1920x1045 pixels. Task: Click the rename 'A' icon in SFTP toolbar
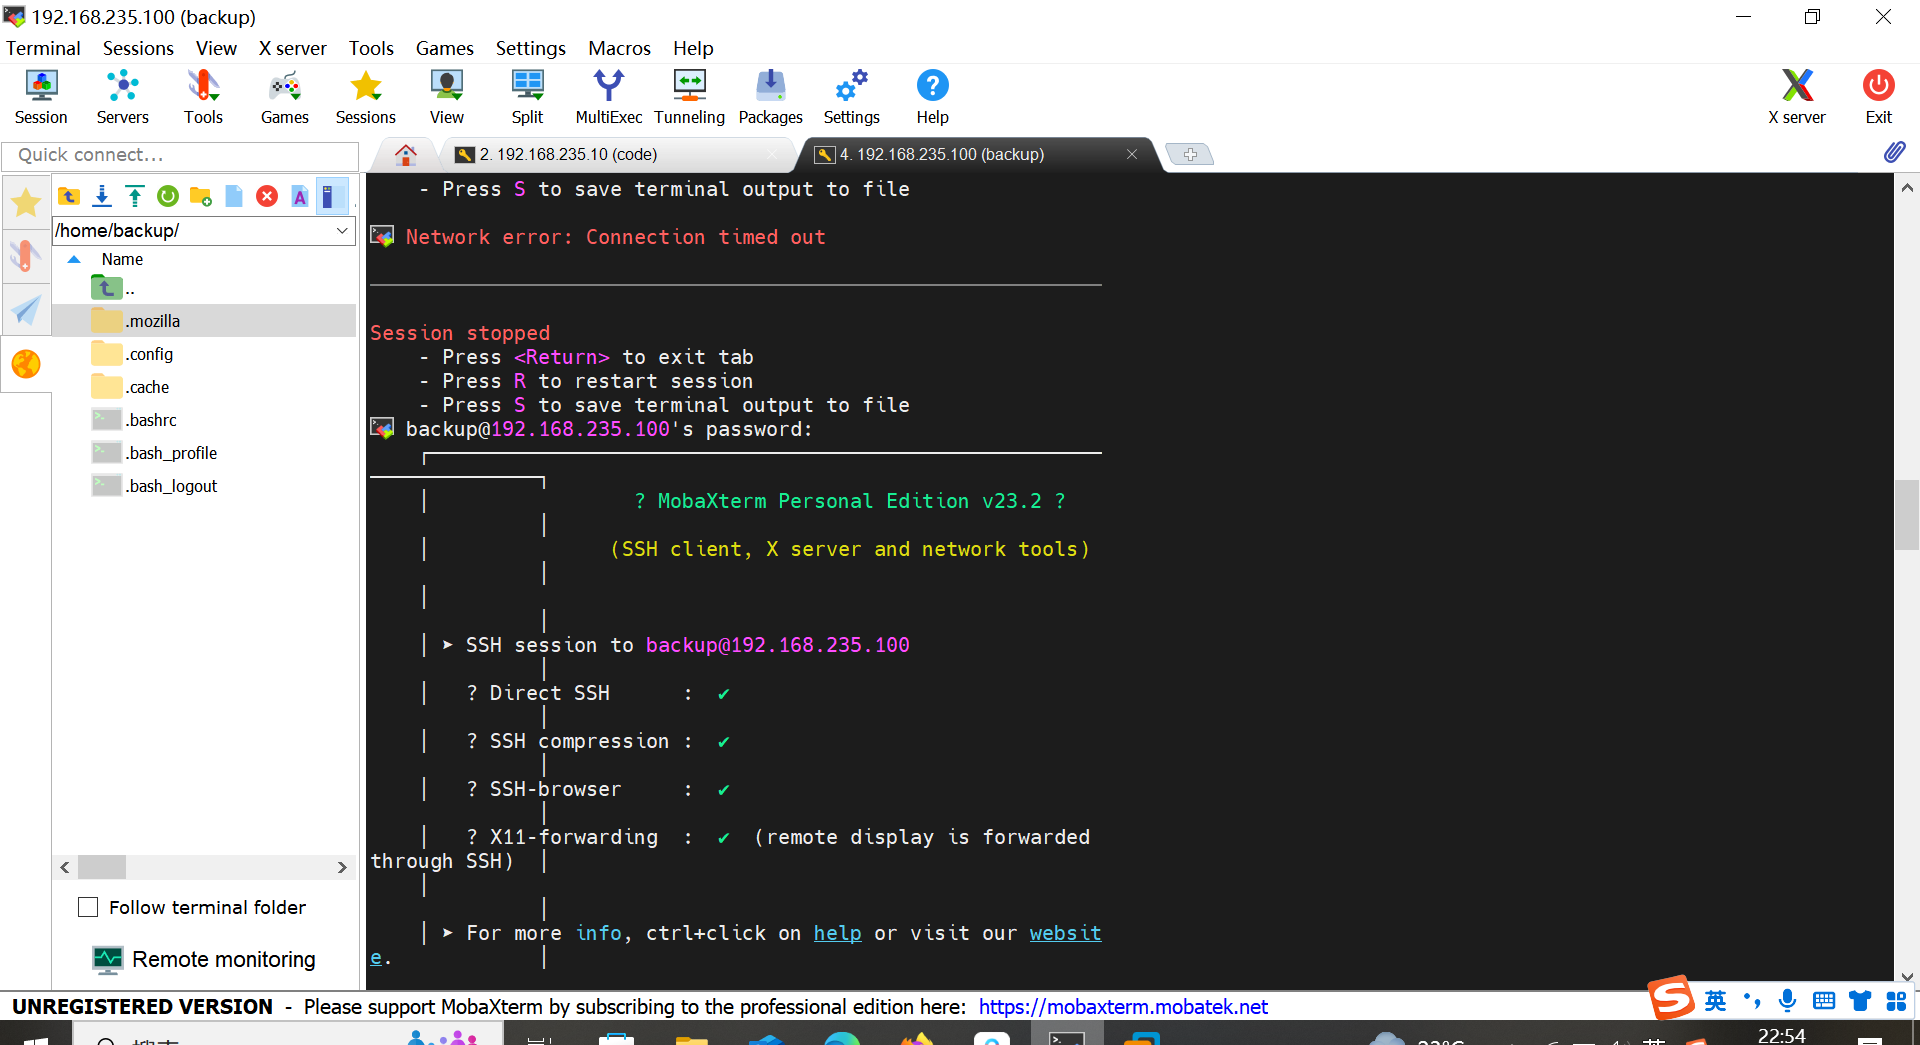[x=300, y=196]
